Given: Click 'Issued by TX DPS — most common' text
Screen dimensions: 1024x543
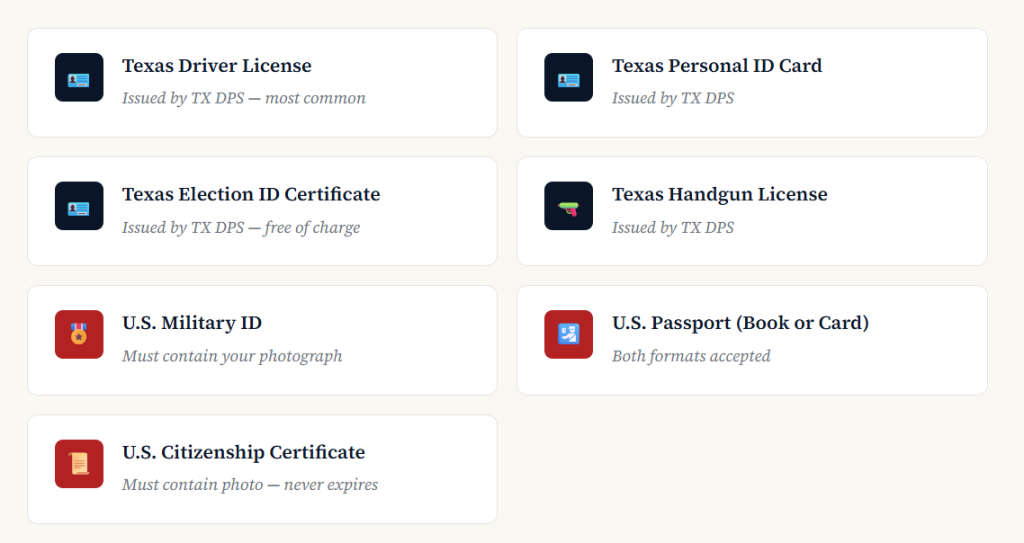Looking at the screenshot, I should click(x=244, y=98).
